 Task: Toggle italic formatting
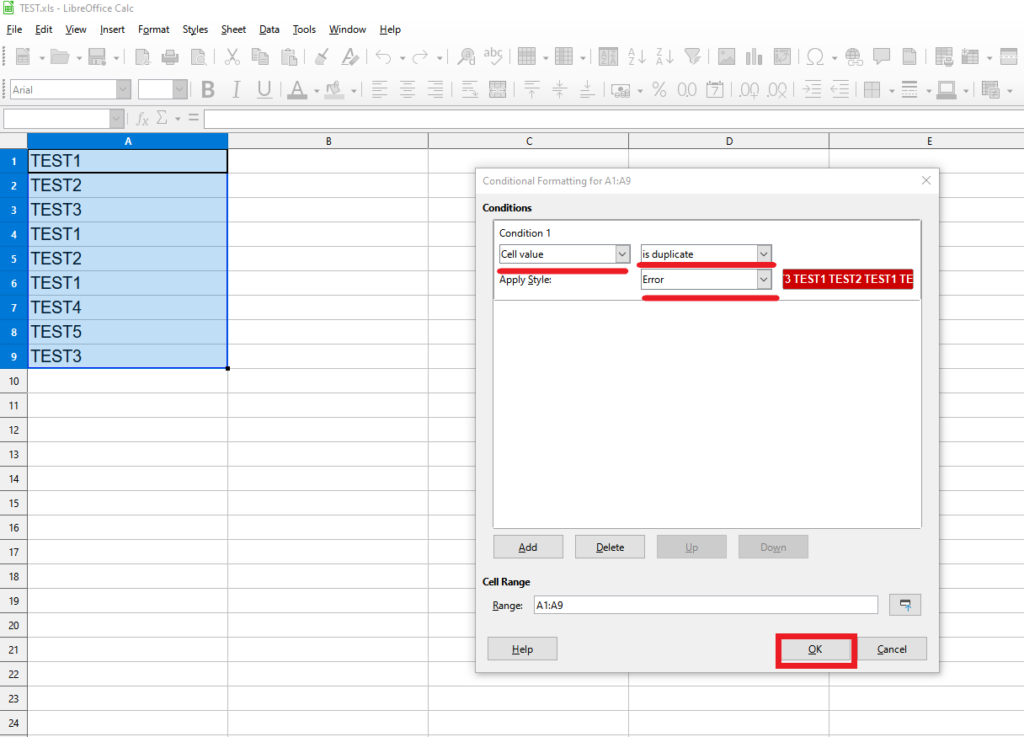pos(235,89)
